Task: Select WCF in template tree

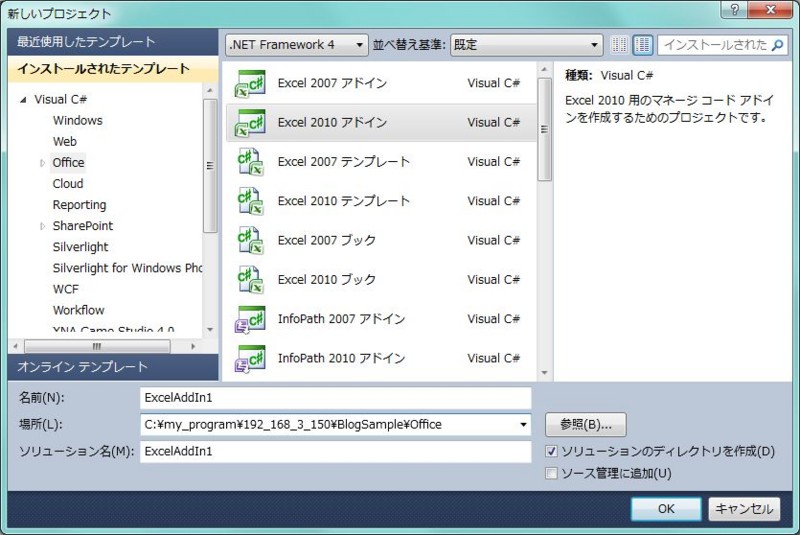Action: coord(66,289)
